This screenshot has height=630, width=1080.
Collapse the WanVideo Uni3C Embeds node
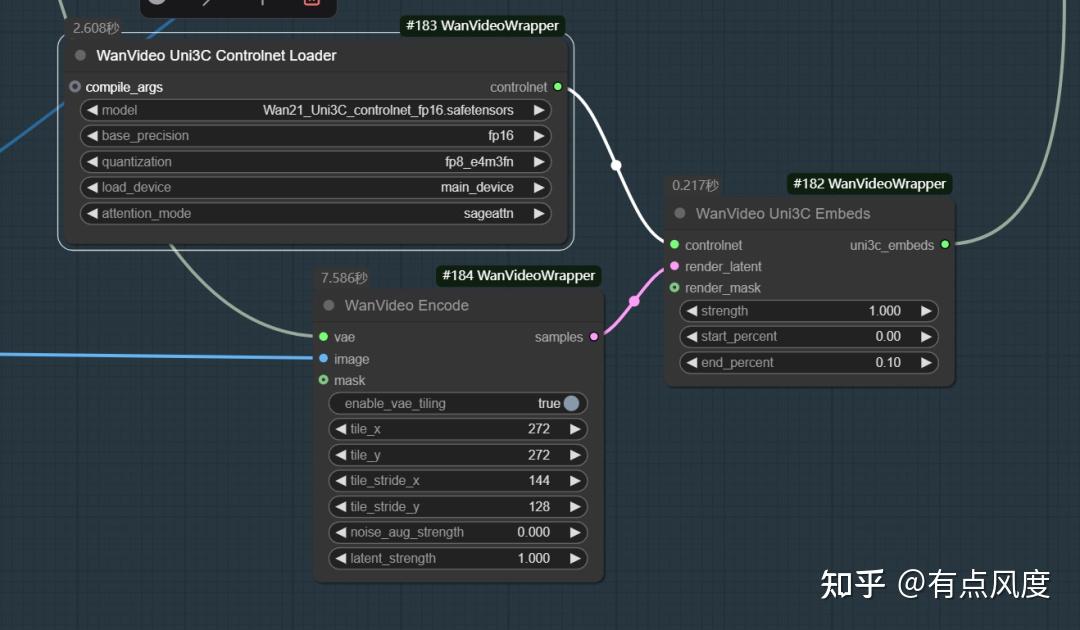pyautogui.click(x=679, y=213)
